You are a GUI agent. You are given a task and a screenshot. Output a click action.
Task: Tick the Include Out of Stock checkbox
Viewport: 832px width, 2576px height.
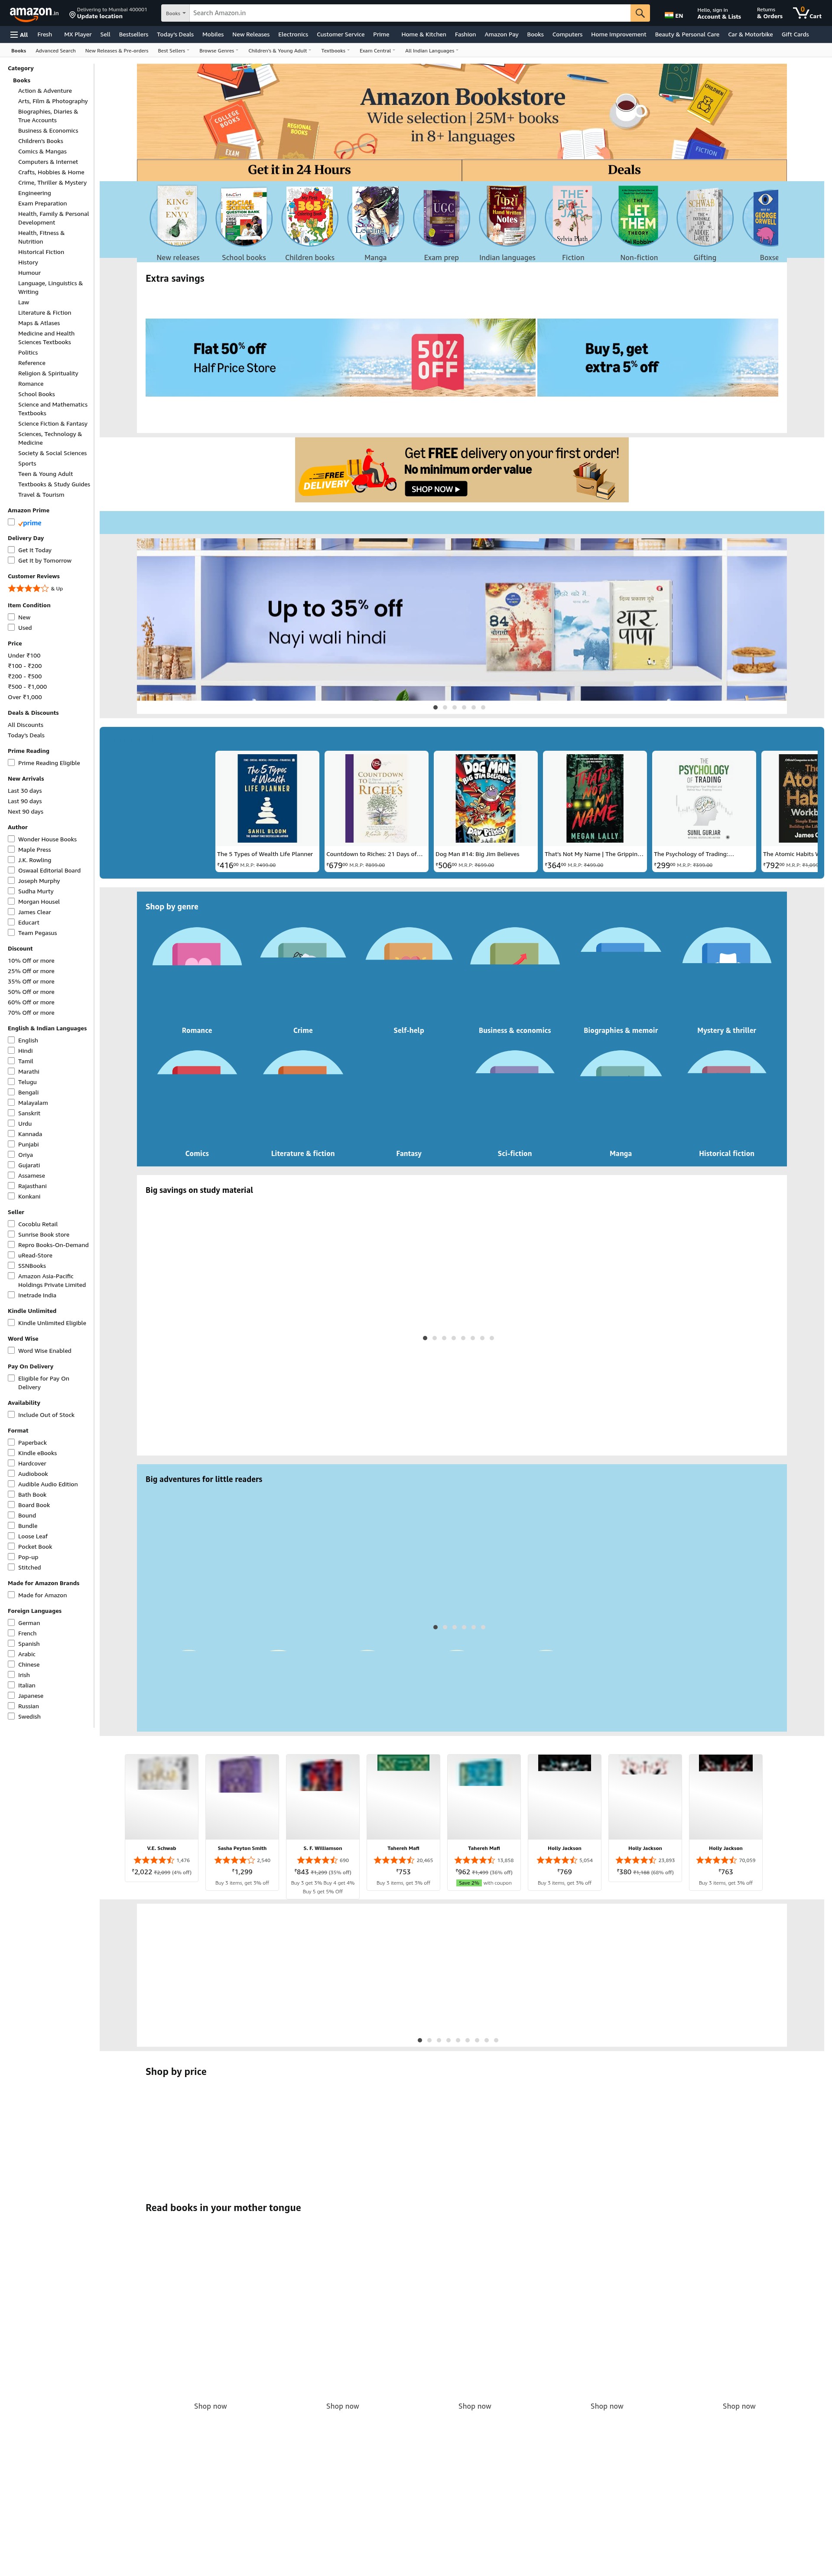[x=11, y=1415]
